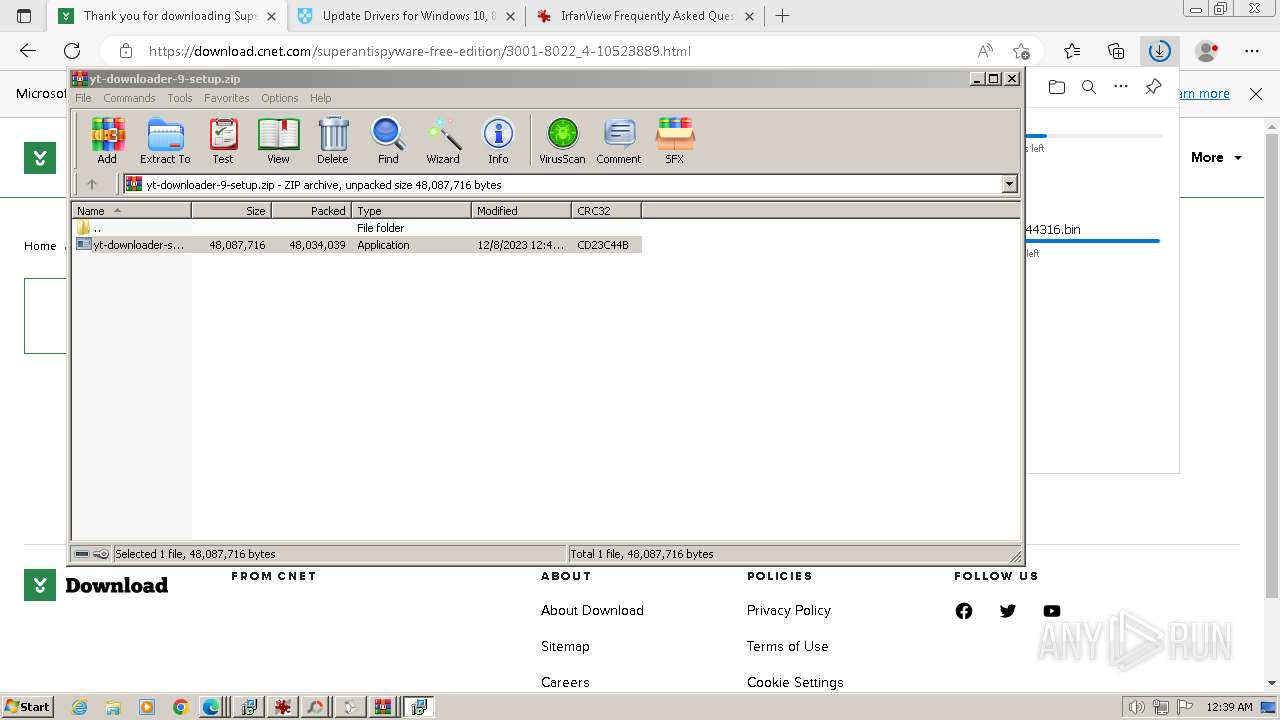
Task: Click the Comment toolbar icon
Action: 619,140
